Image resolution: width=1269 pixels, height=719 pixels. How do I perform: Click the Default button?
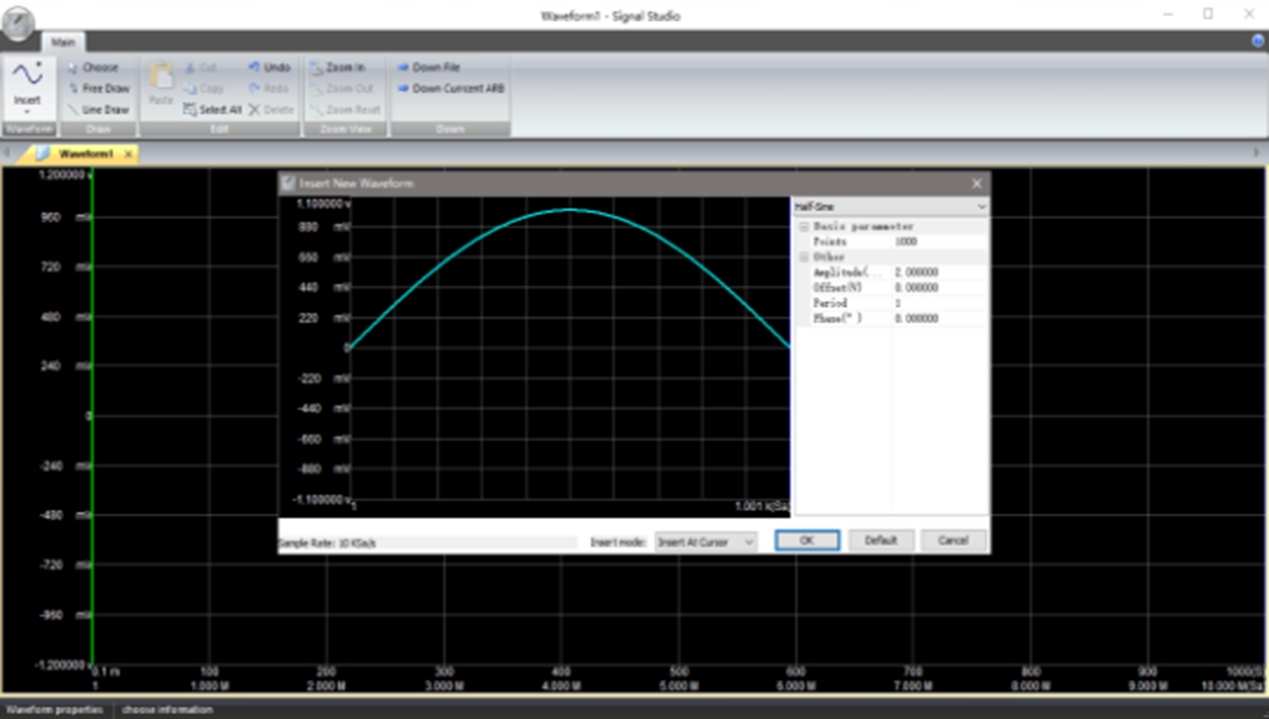pyautogui.click(x=880, y=540)
